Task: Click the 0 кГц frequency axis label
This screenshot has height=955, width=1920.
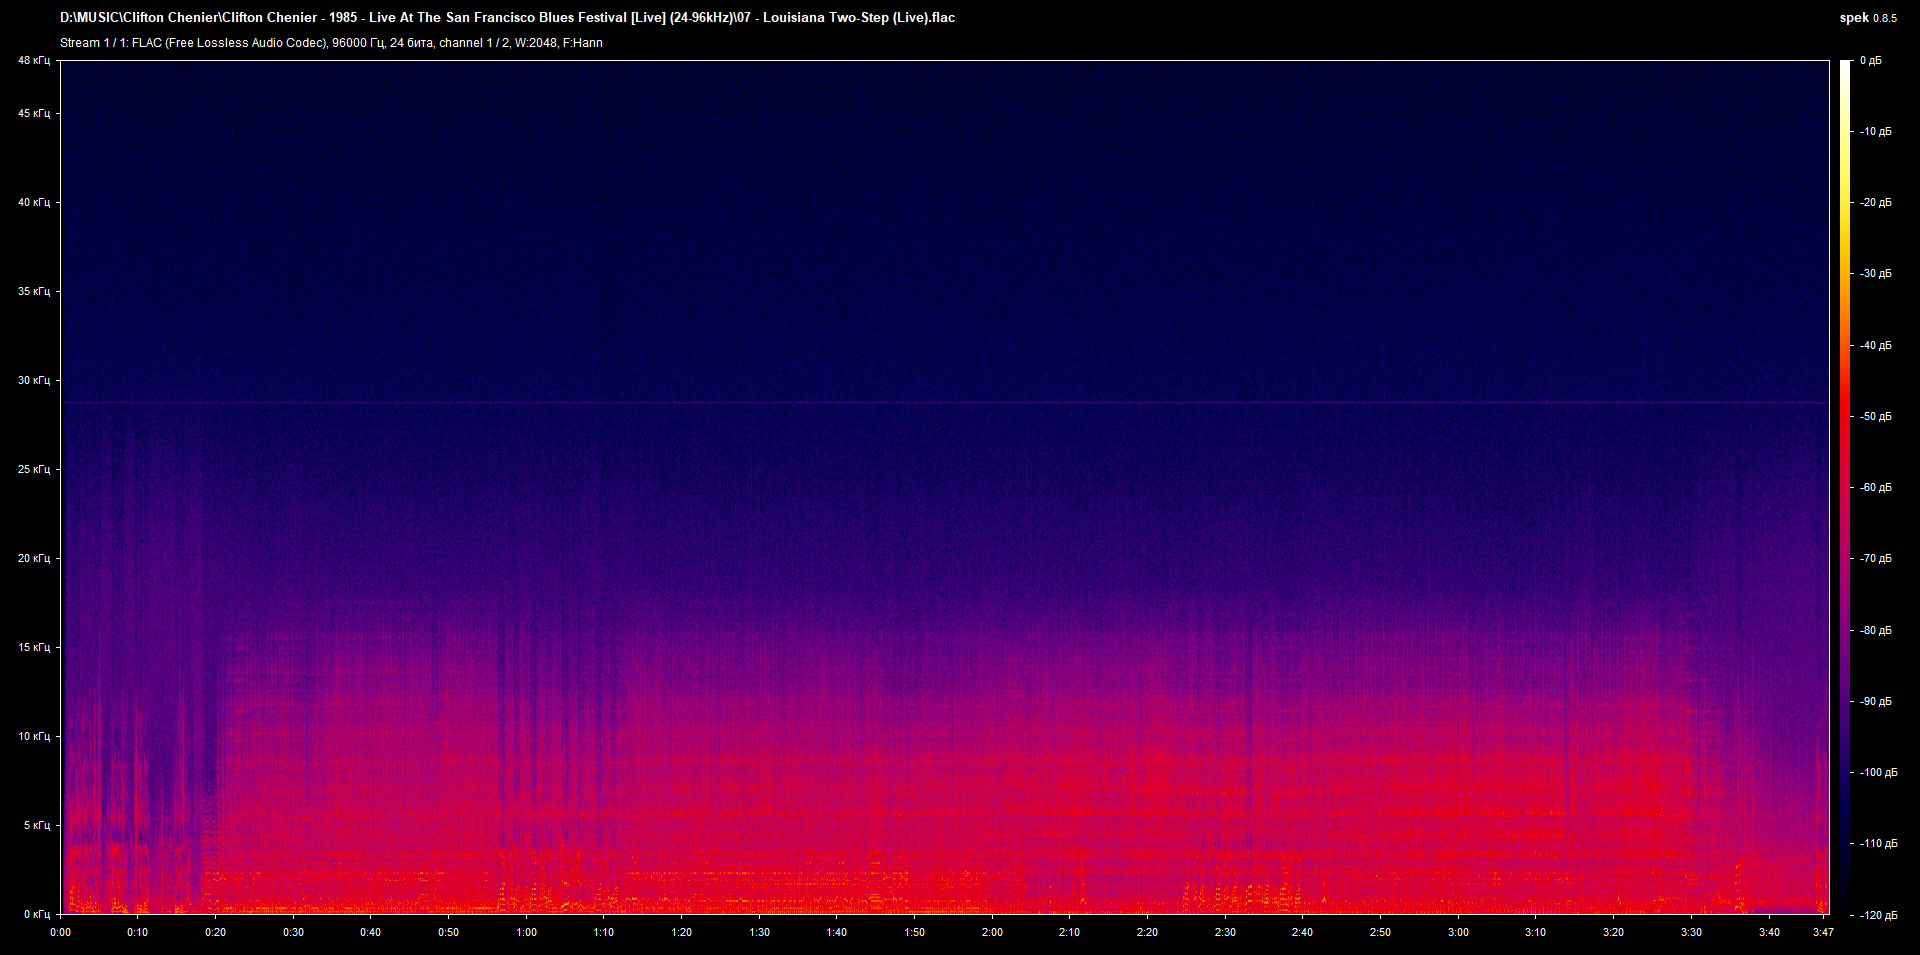Action: [34, 912]
